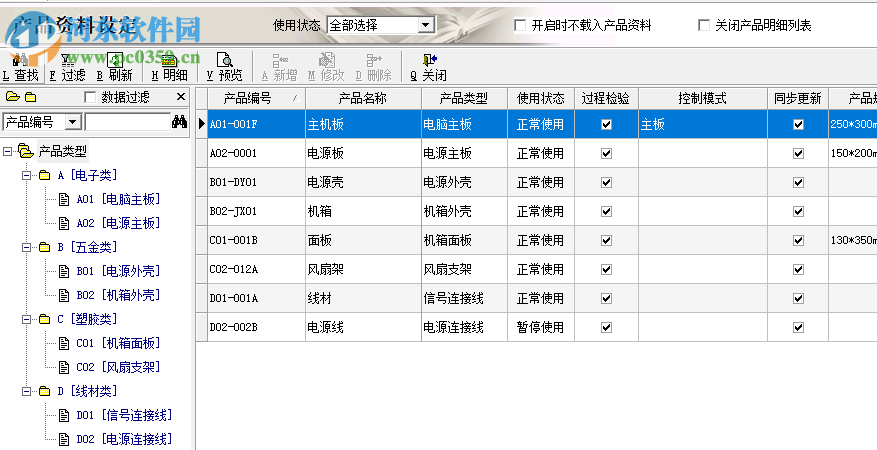Close the left tree panel with X
Screen dimensions: 877x450
tap(181, 97)
